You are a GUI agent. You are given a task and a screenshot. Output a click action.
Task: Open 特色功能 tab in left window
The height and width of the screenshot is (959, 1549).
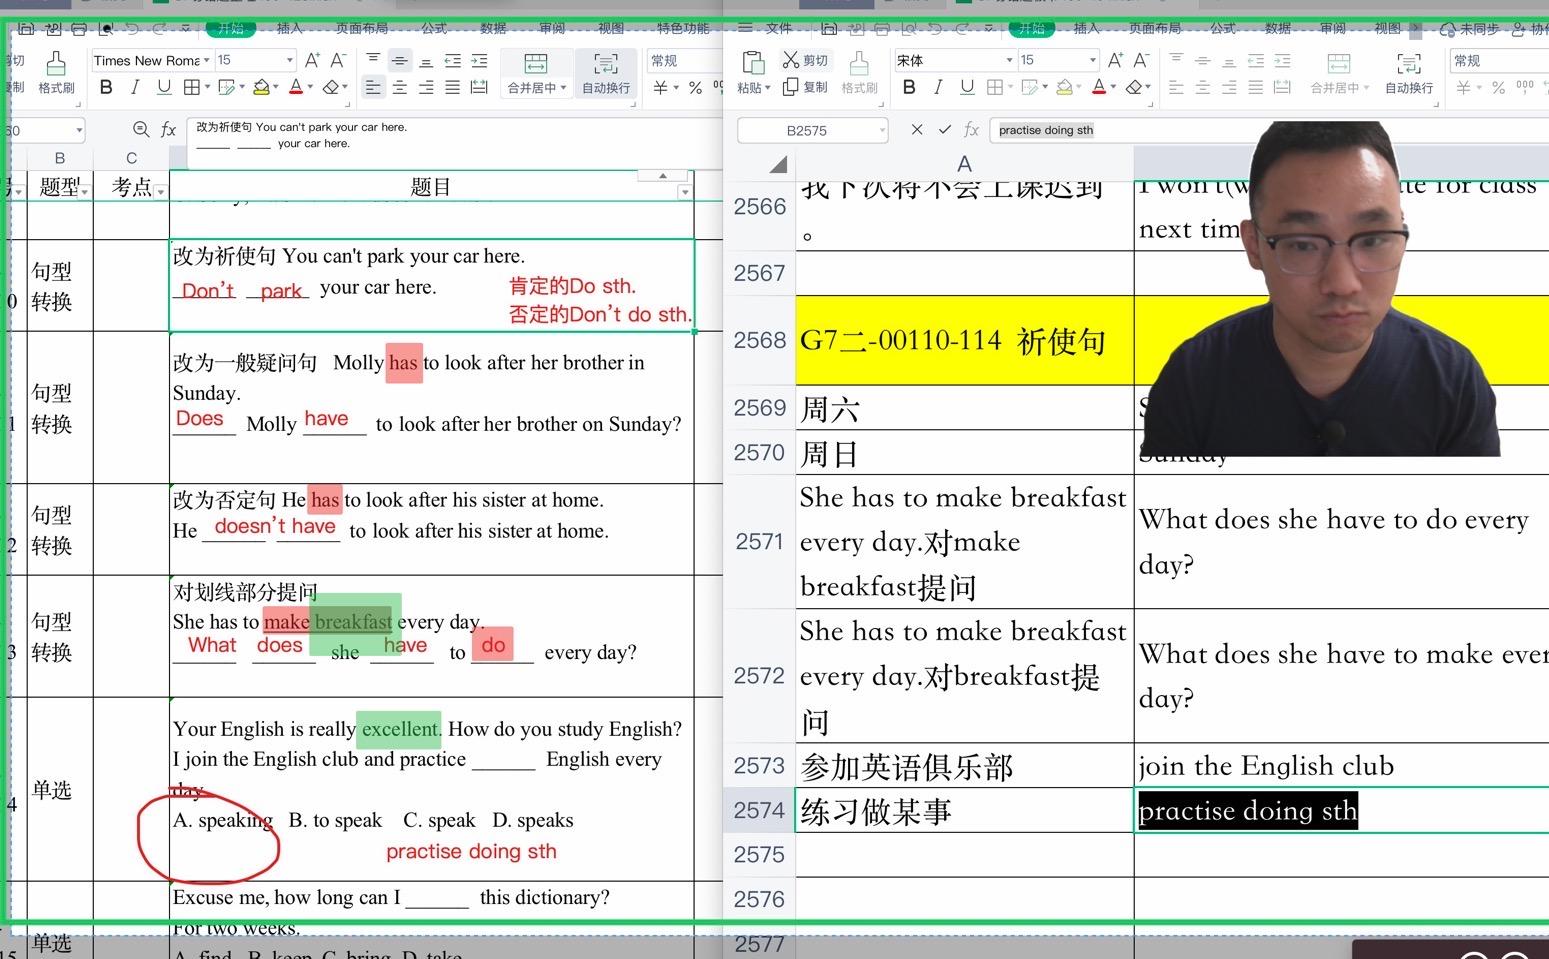683,28
